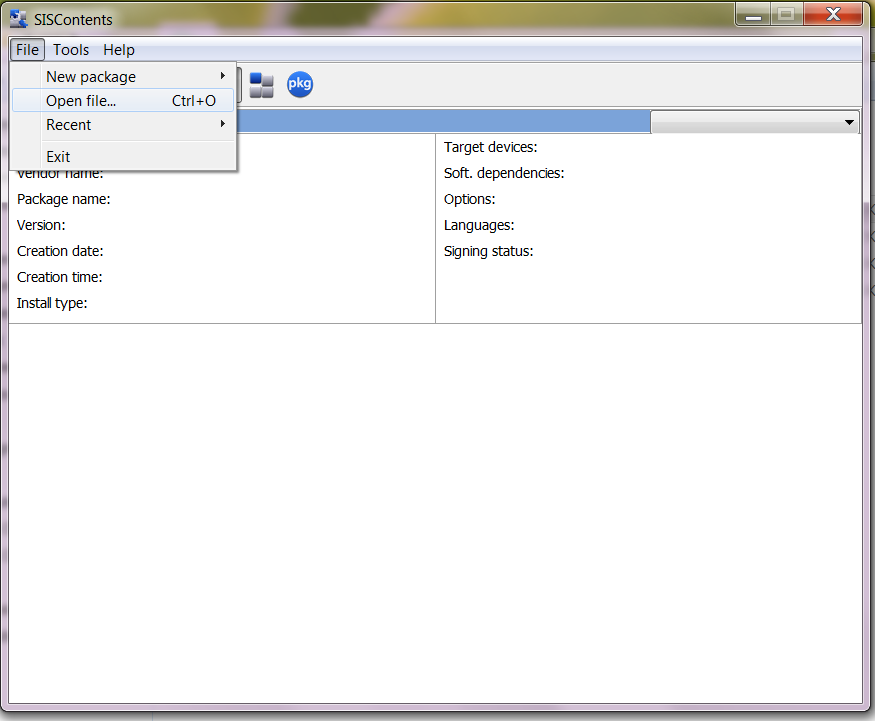Click the Package name label
Screen dimensions: 875x721
click(64, 199)
